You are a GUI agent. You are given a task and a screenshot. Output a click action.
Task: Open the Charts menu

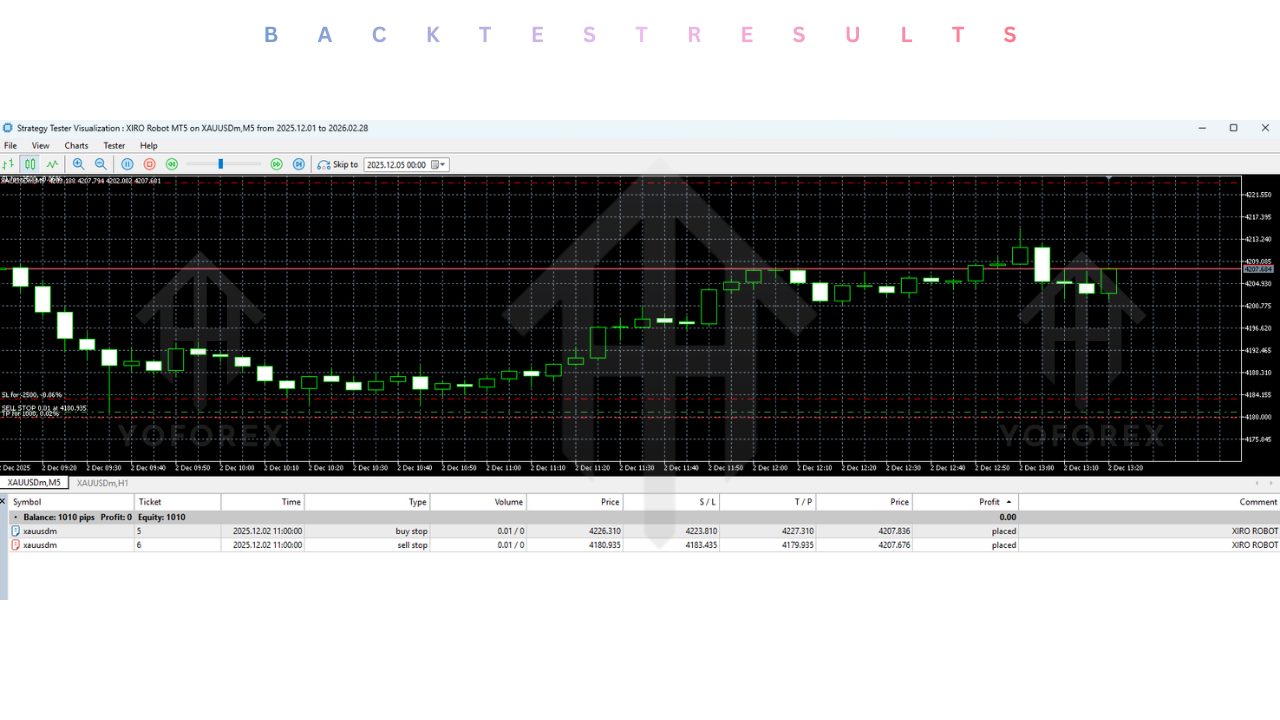(x=76, y=146)
